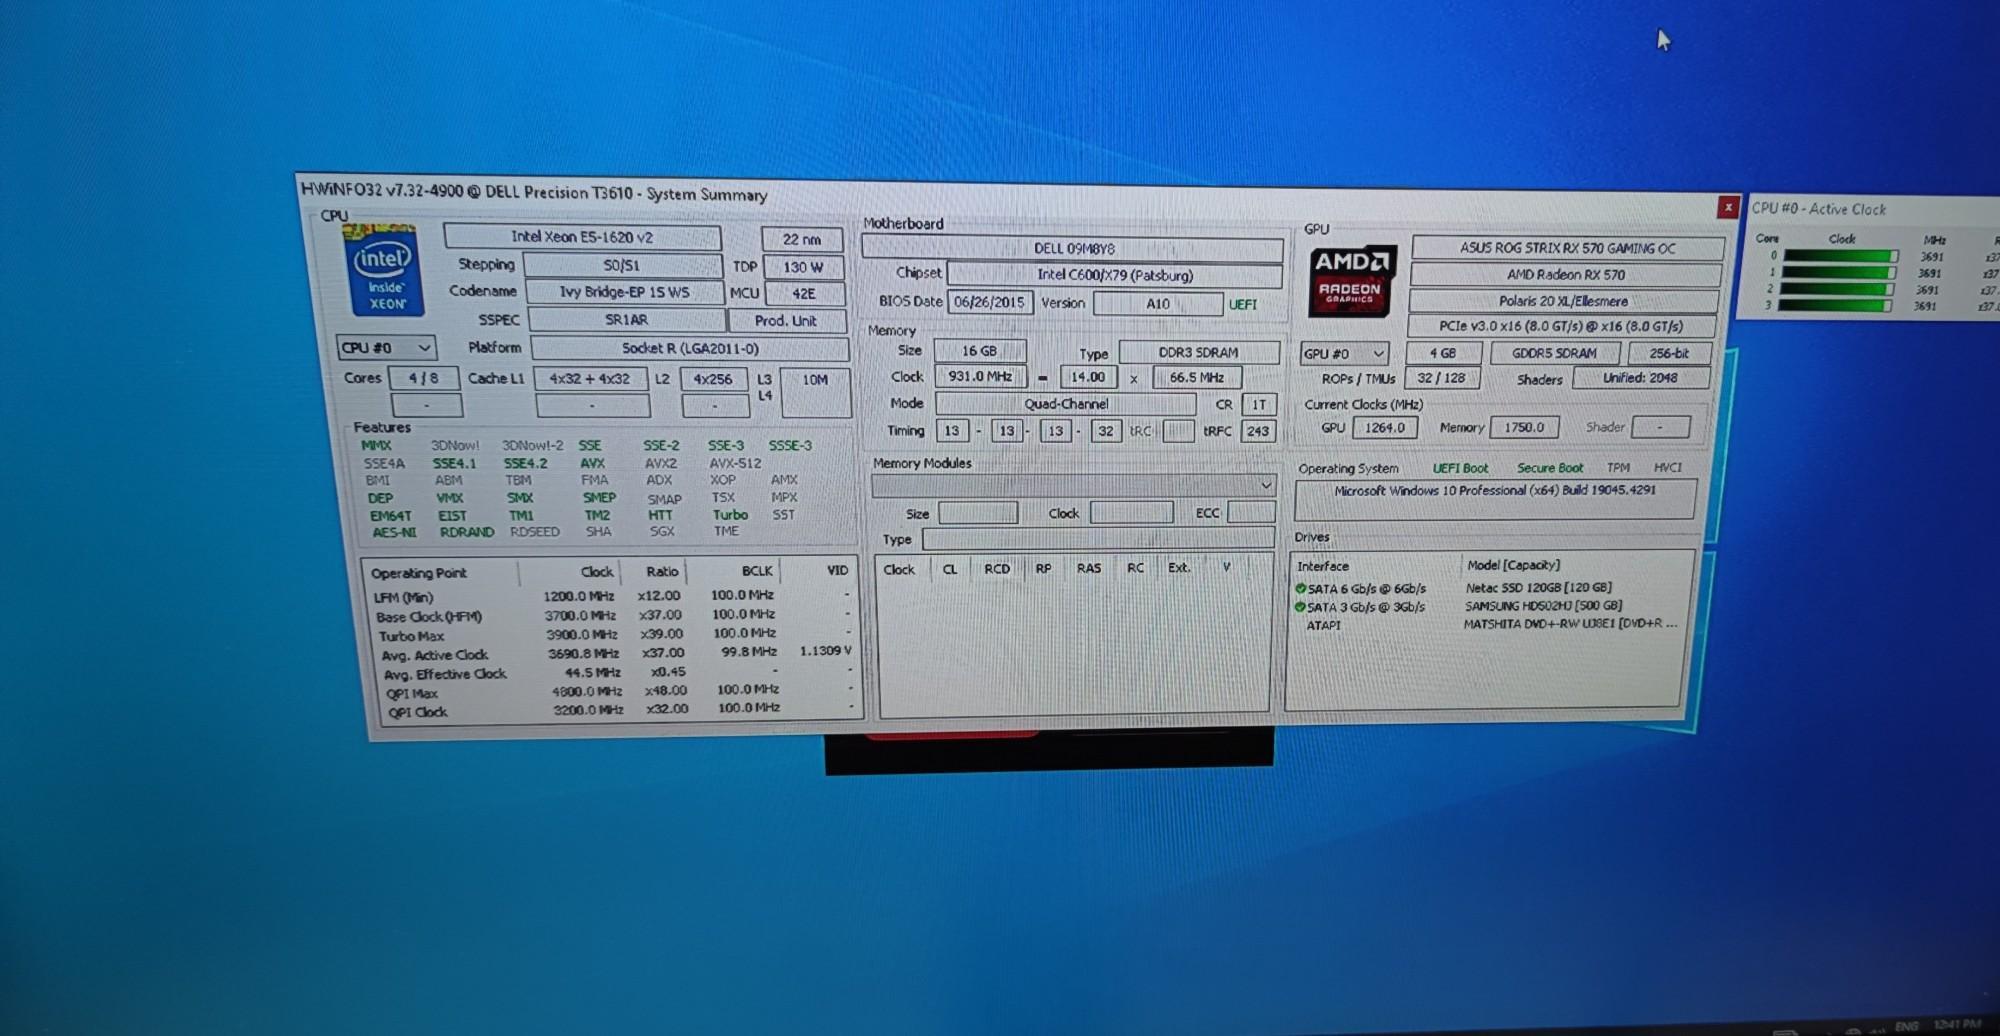
Task: Click the GPU memory clock 1750.0 value
Action: pos(1524,427)
